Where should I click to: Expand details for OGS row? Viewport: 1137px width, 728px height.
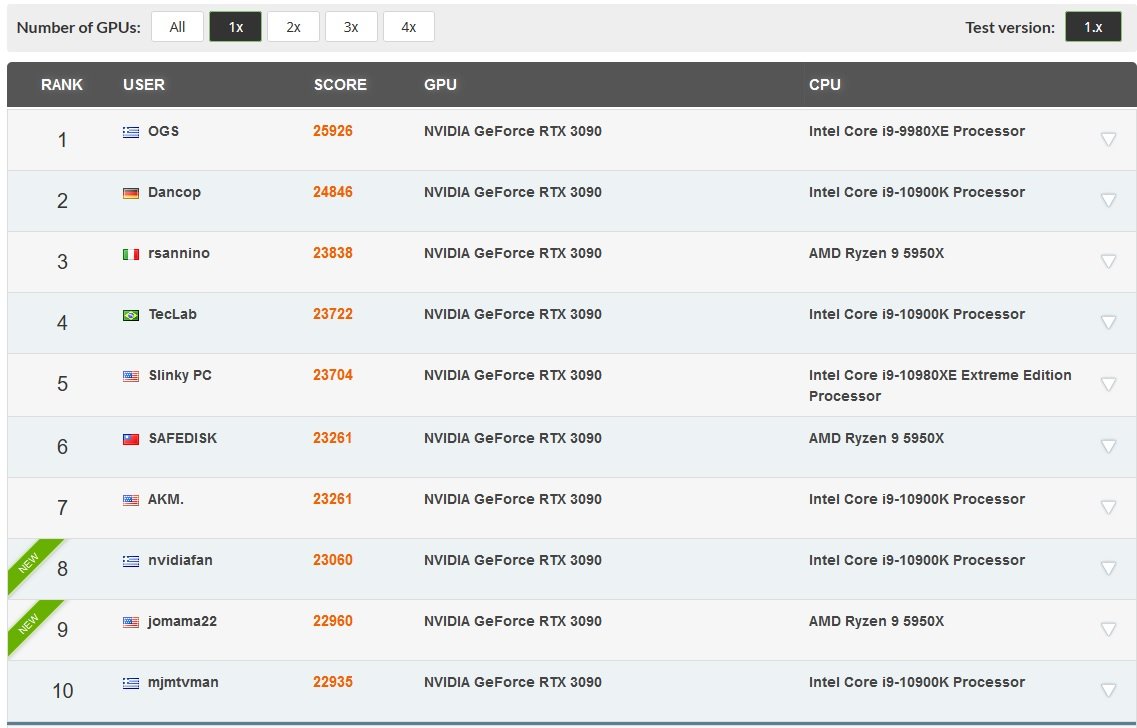(1108, 139)
